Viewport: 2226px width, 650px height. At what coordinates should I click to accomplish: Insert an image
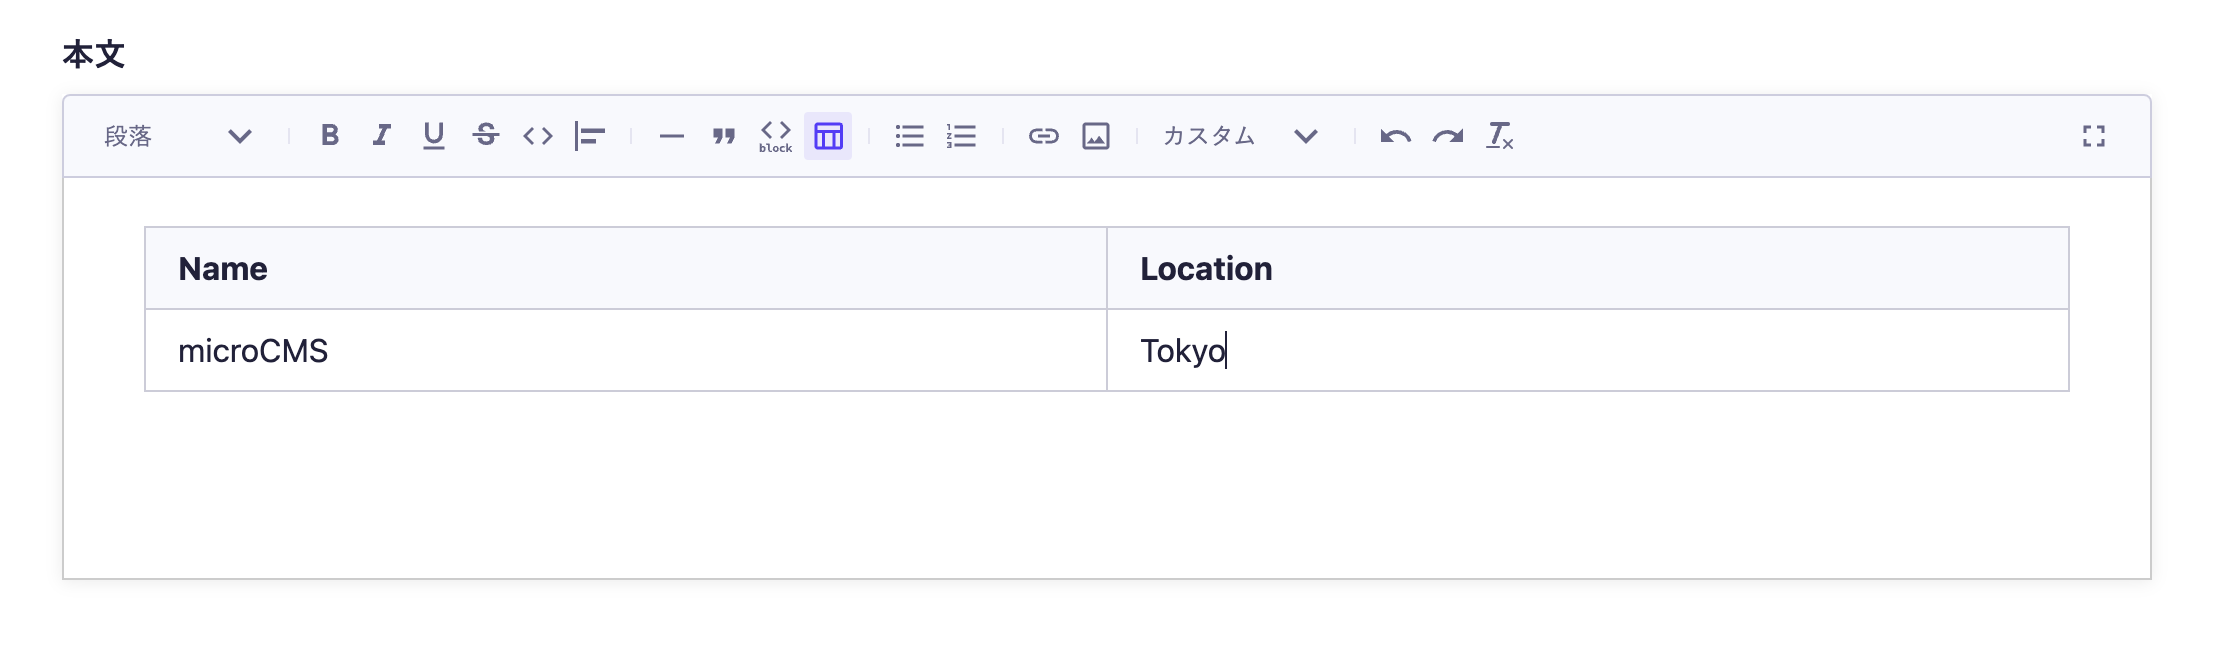tap(1096, 136)
